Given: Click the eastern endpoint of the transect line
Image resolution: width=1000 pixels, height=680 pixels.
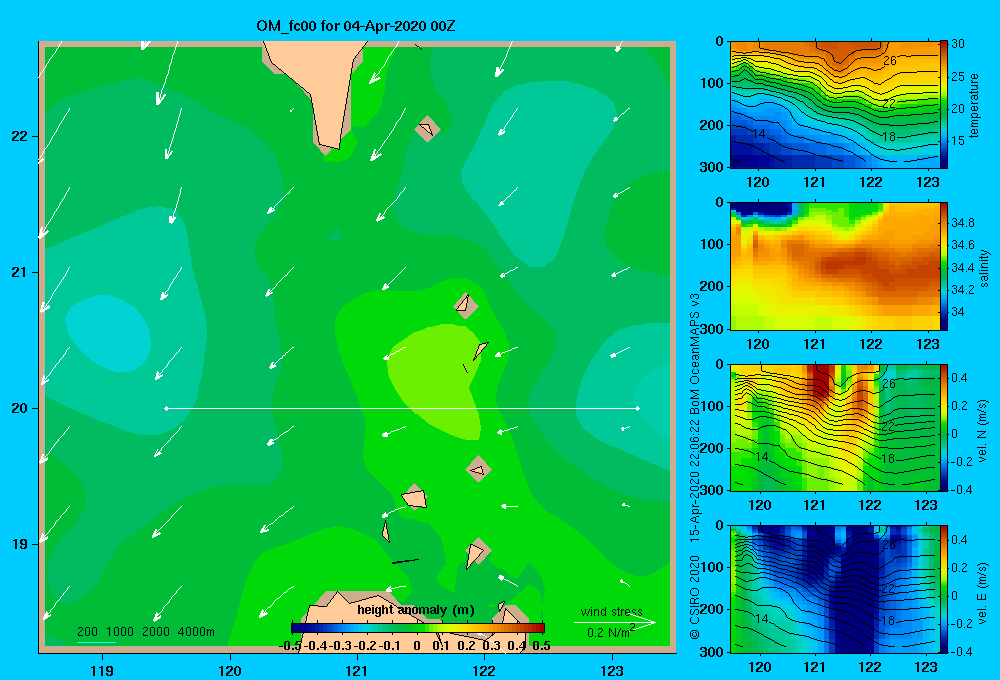Looking at the screenshot, I should pyautogui.click(x=638, y=408).
